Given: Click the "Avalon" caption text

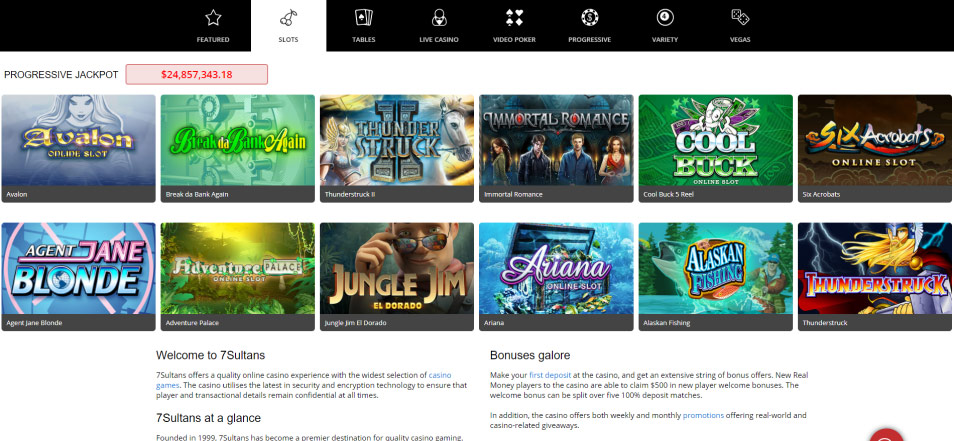Looking at the screenshot, I should click(x=16, y=195).
